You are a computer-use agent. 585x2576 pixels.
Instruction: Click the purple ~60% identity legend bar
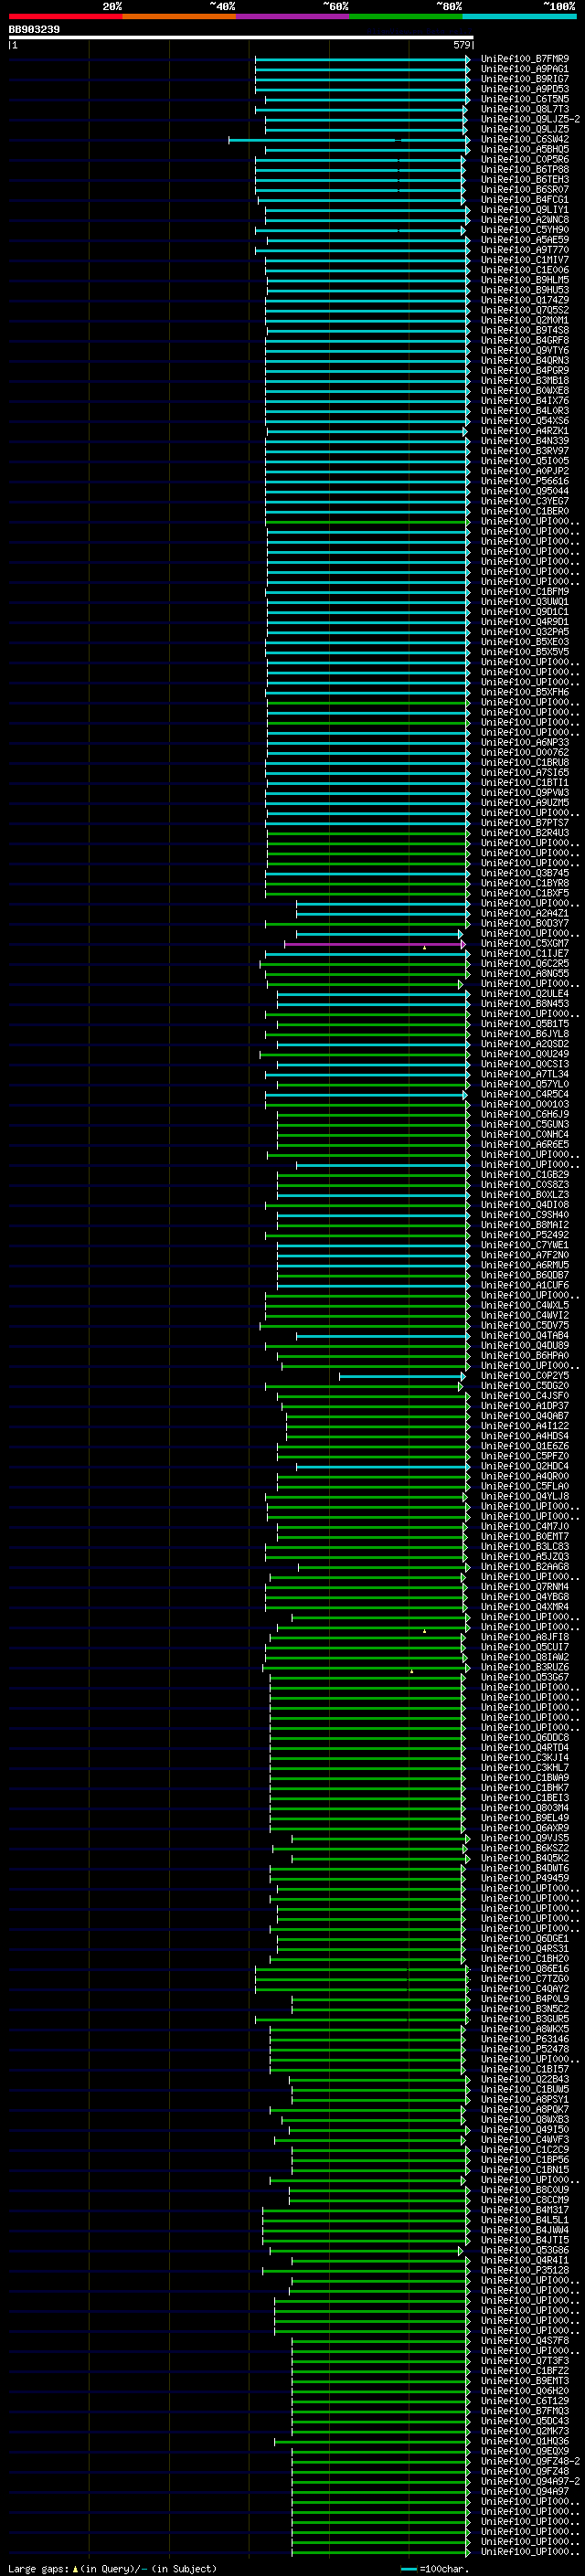pos(292,16)
